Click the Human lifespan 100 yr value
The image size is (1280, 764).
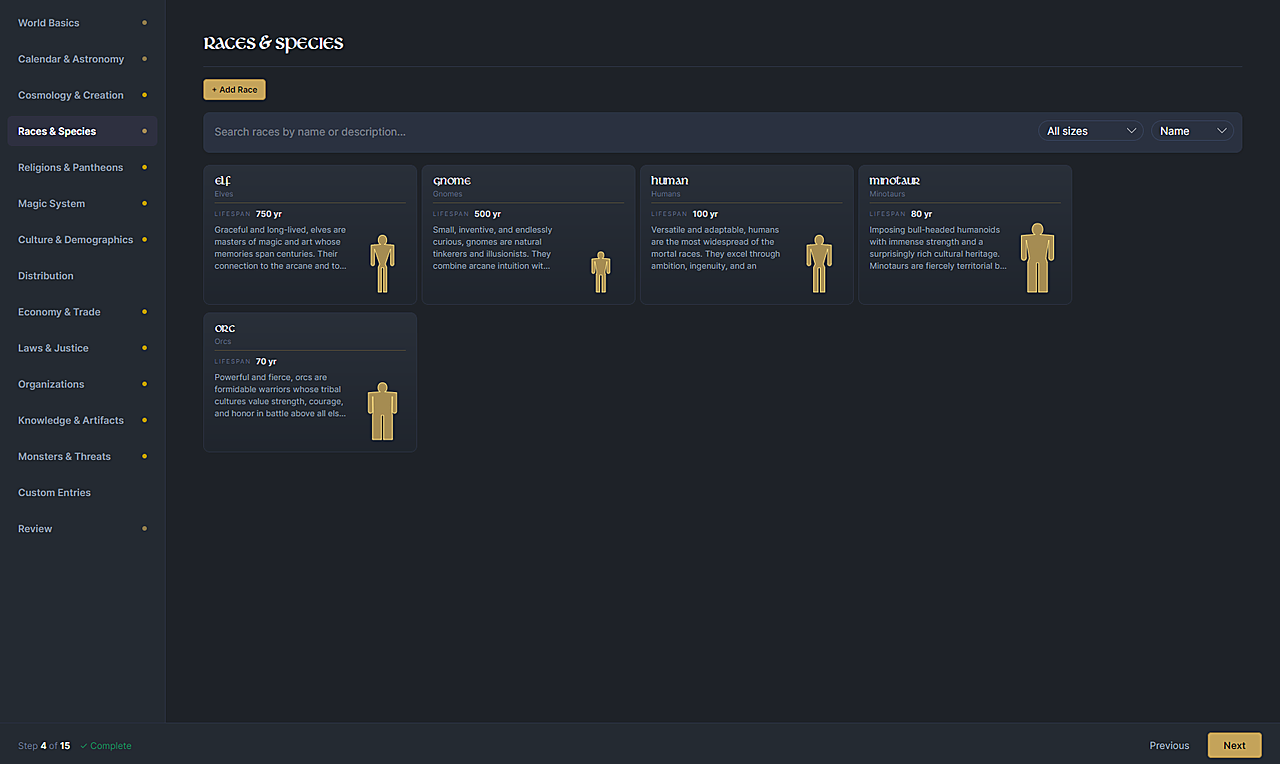pyautogui.click(x=705, y=214)
